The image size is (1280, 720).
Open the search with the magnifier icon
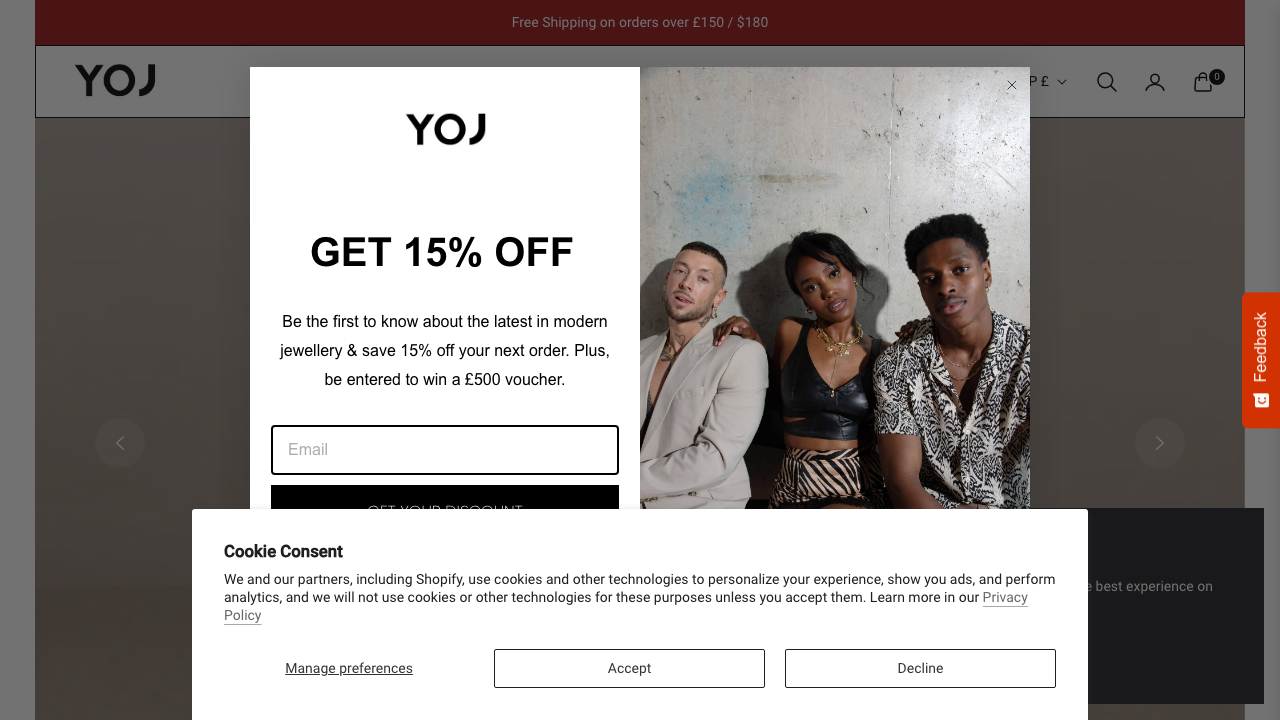(1106, 81)
